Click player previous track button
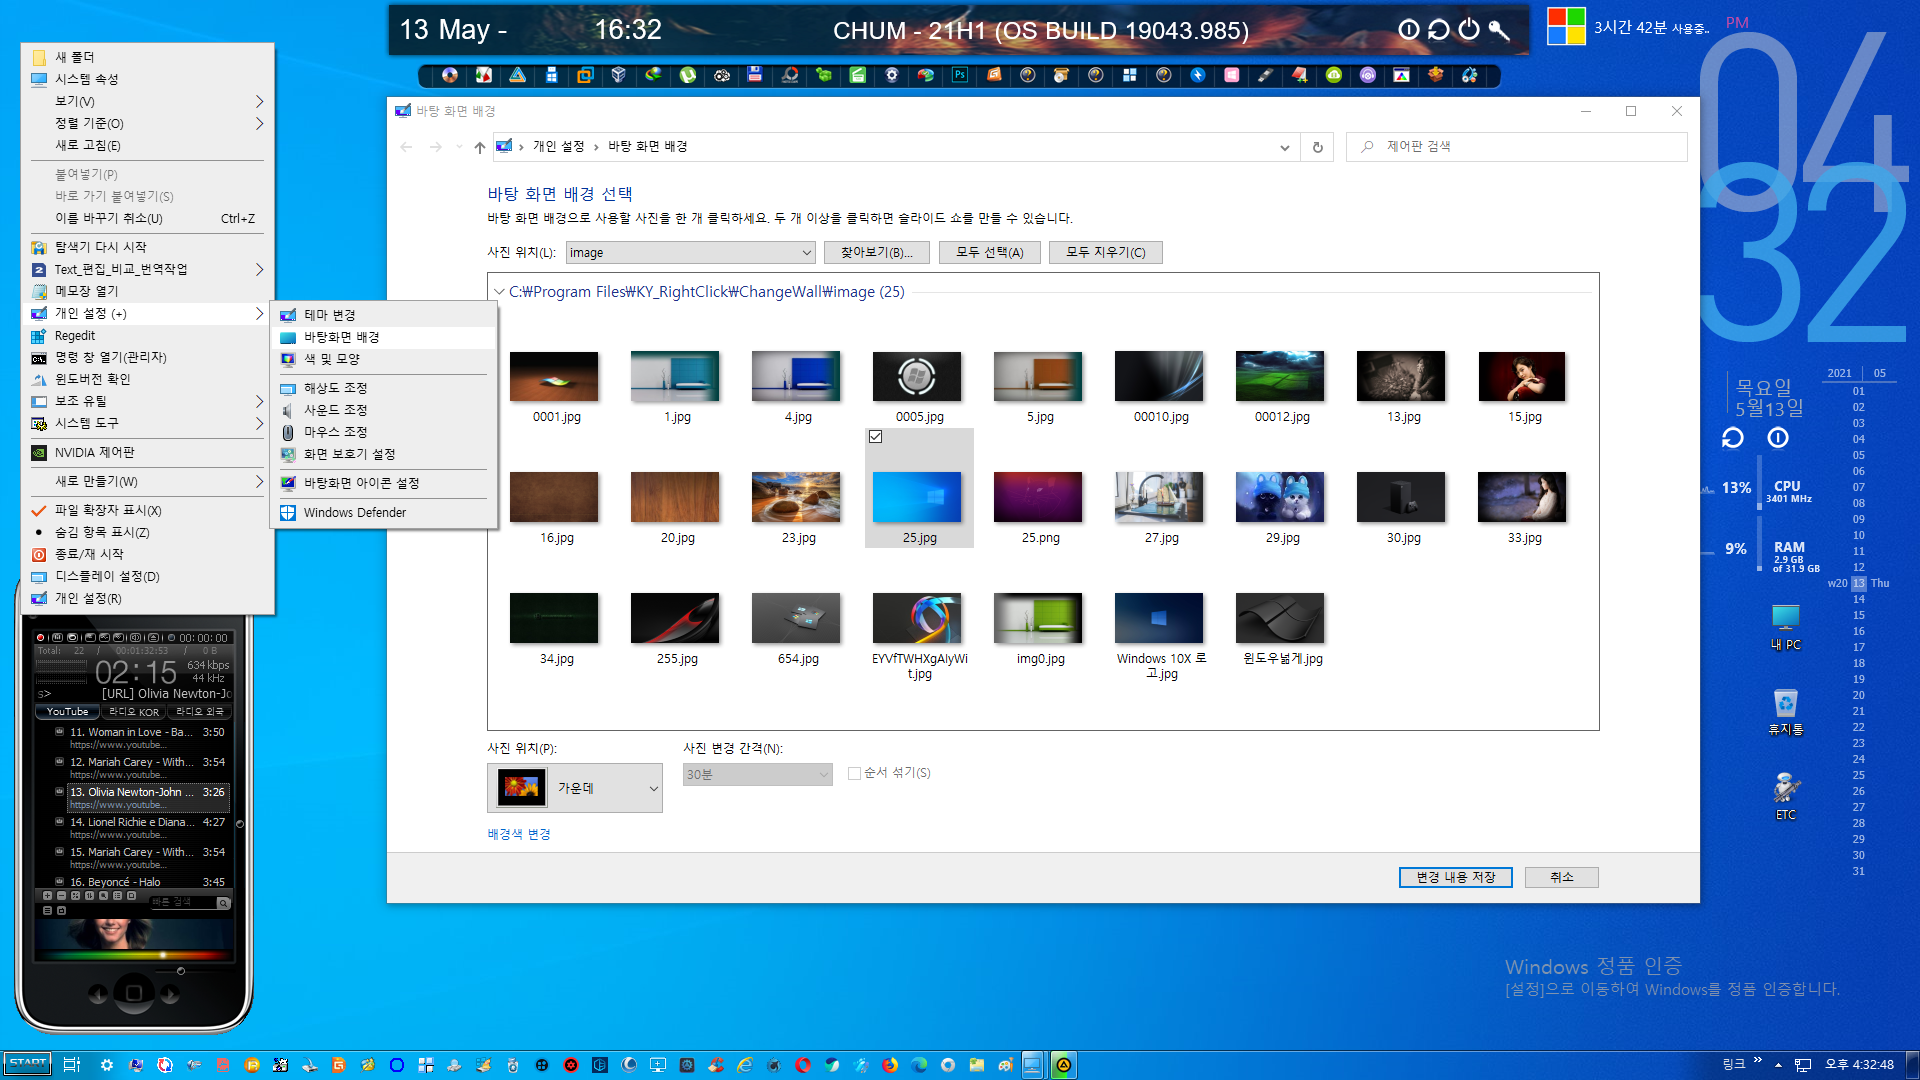Viewport: 1920px width, 1080px height. 98,994
